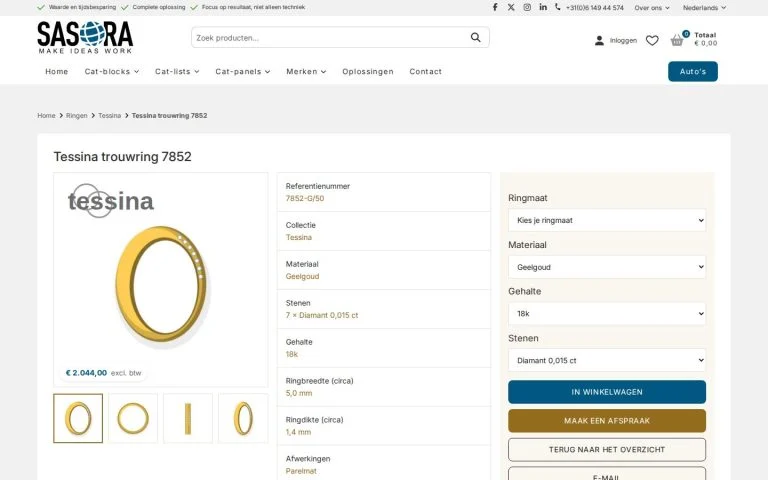Image resolution: width=768 pixels, height=480 pixels.
Task: Open the wishlist heart icon
Action: pyautogui.click(x=652, y=41)
